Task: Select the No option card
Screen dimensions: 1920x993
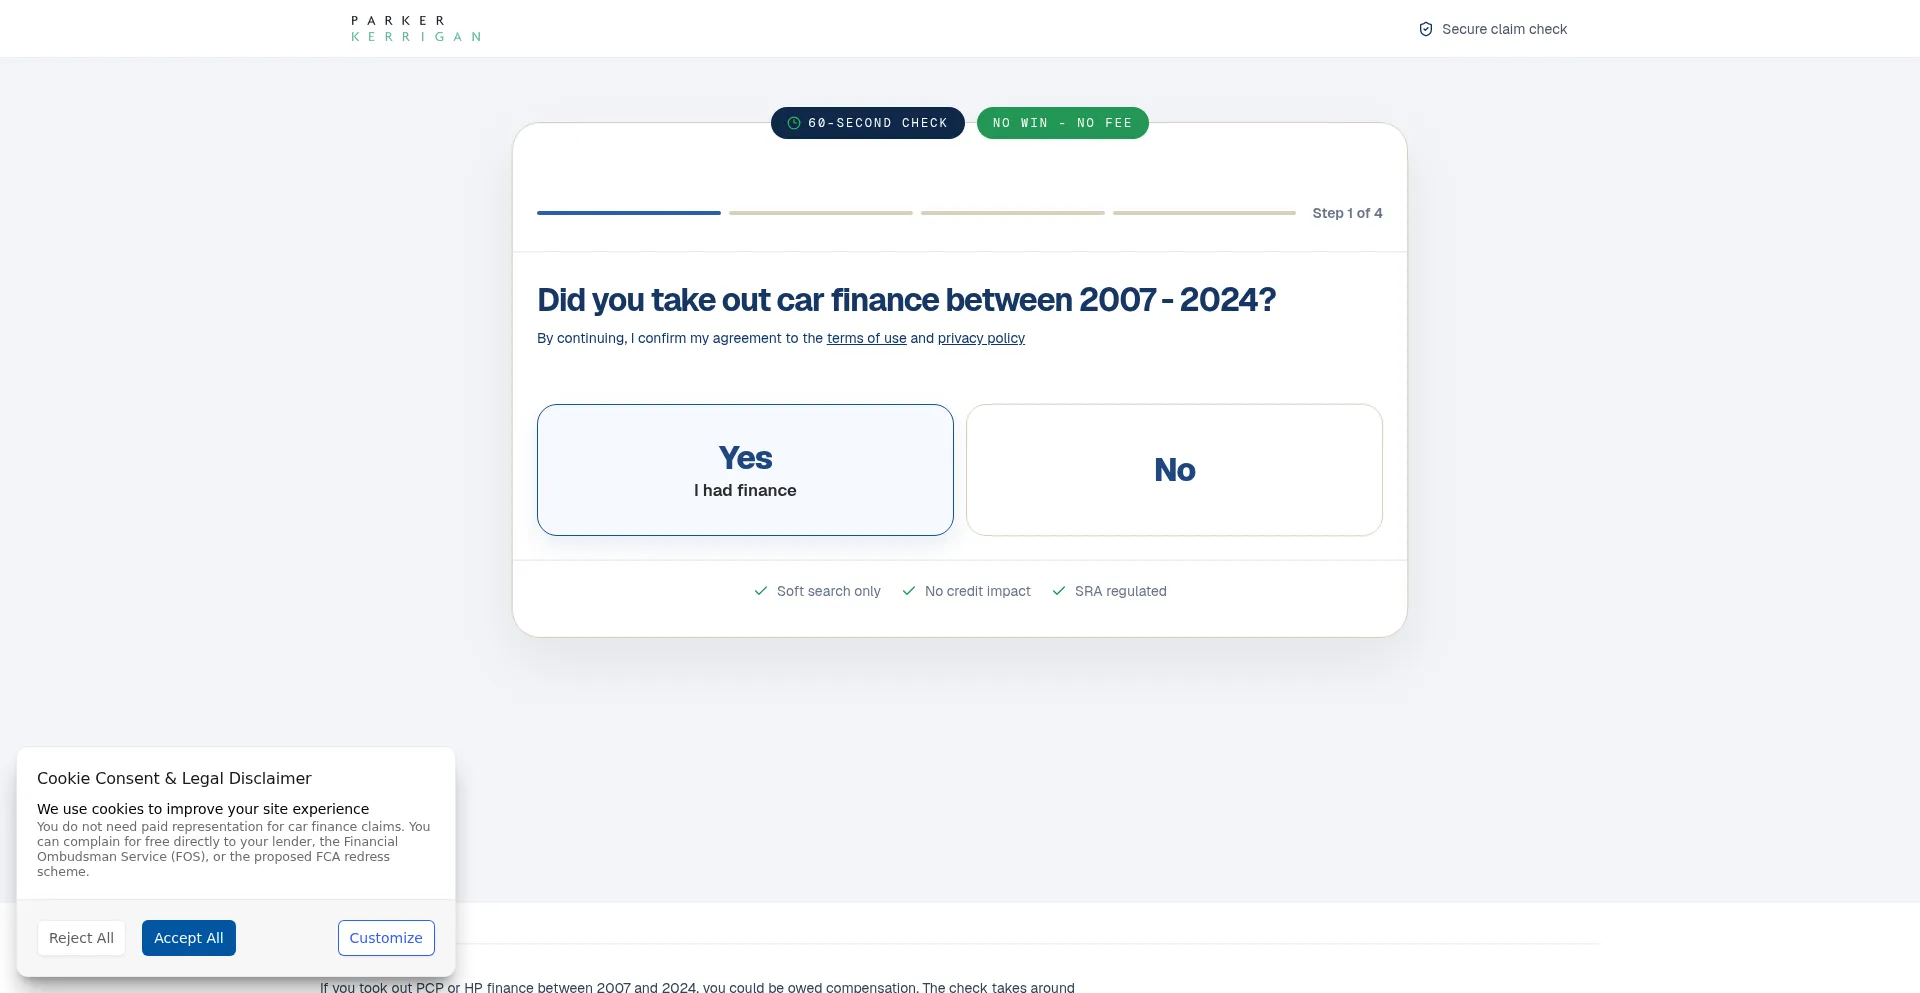Action: pos(1174,470)
